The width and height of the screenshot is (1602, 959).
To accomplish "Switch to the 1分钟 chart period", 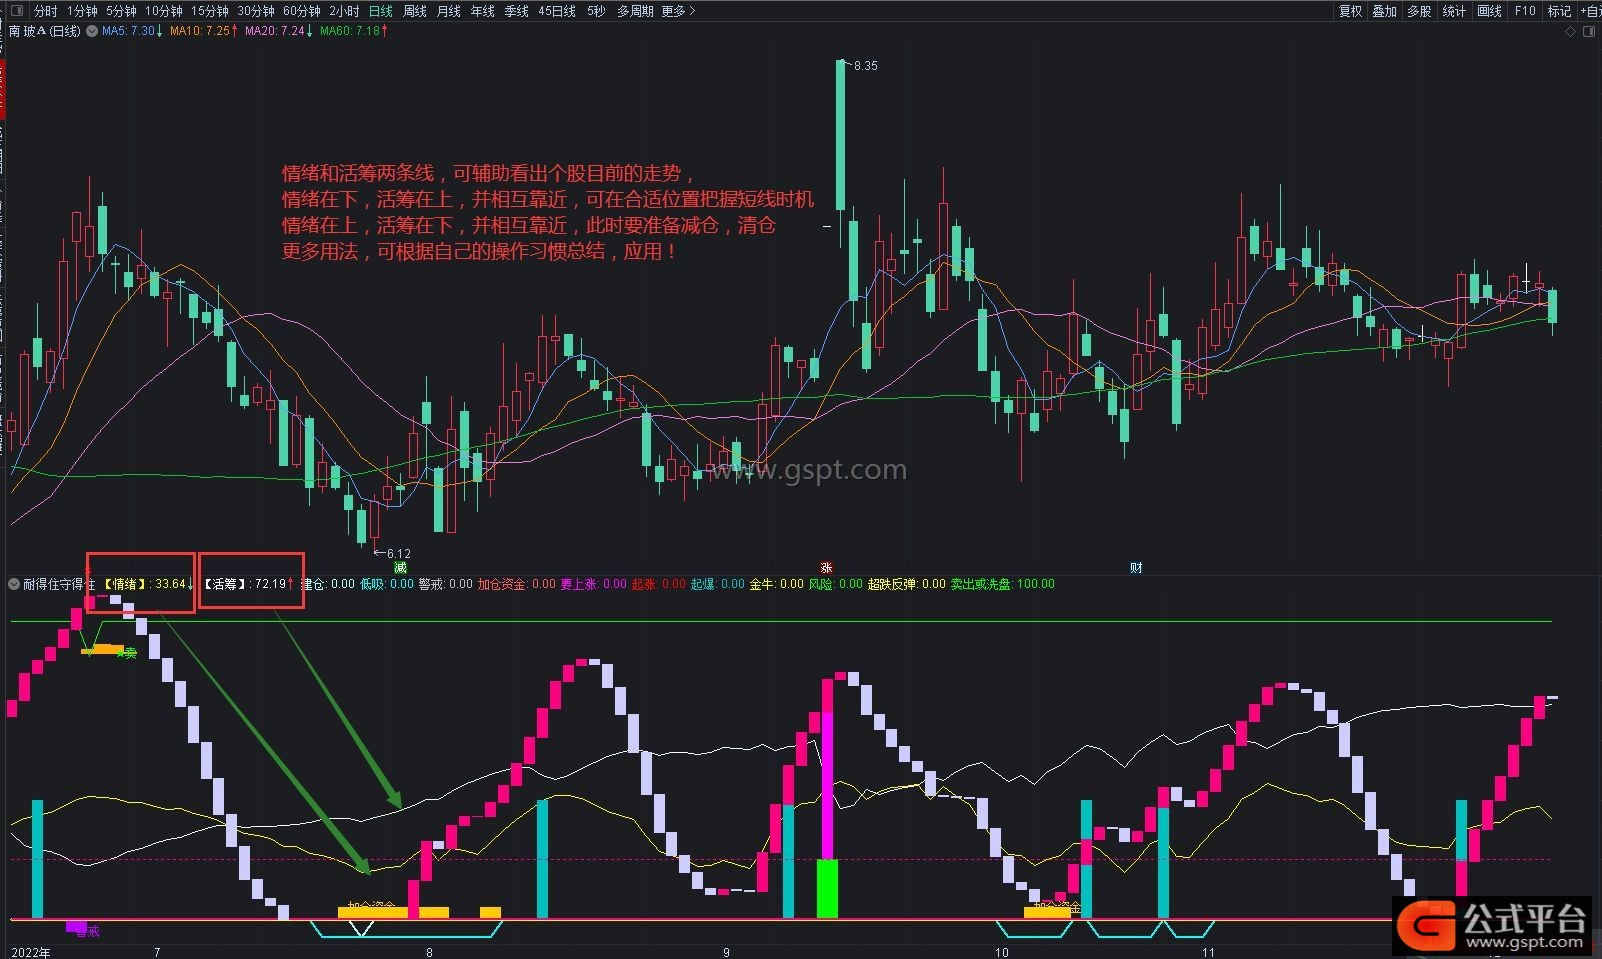I will pos(82,11).
